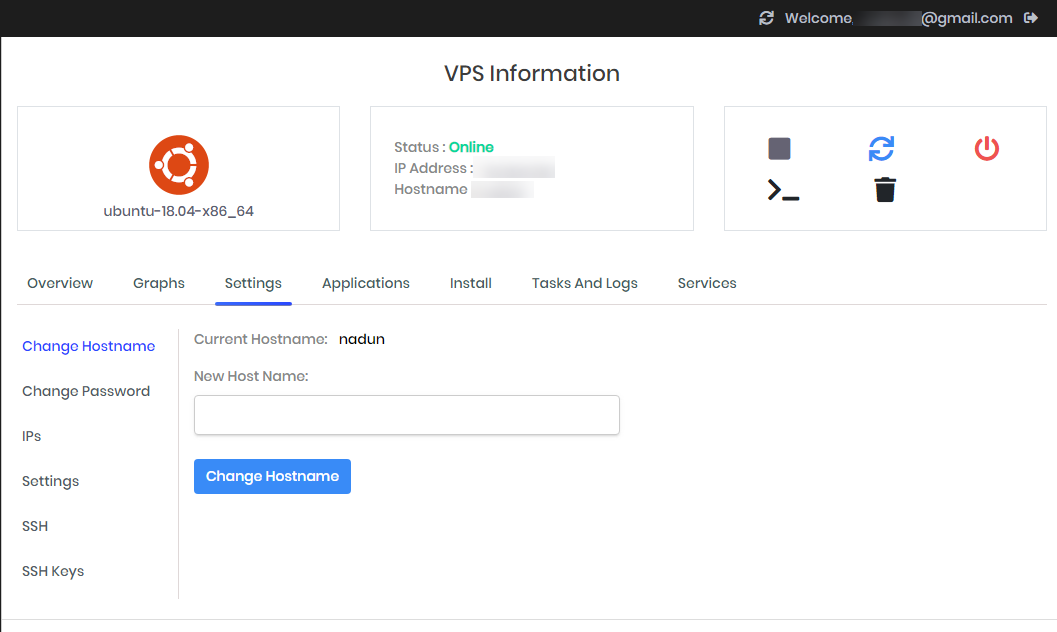
Task: Delete the VPS with the trash icon
Action: point(885,190)
